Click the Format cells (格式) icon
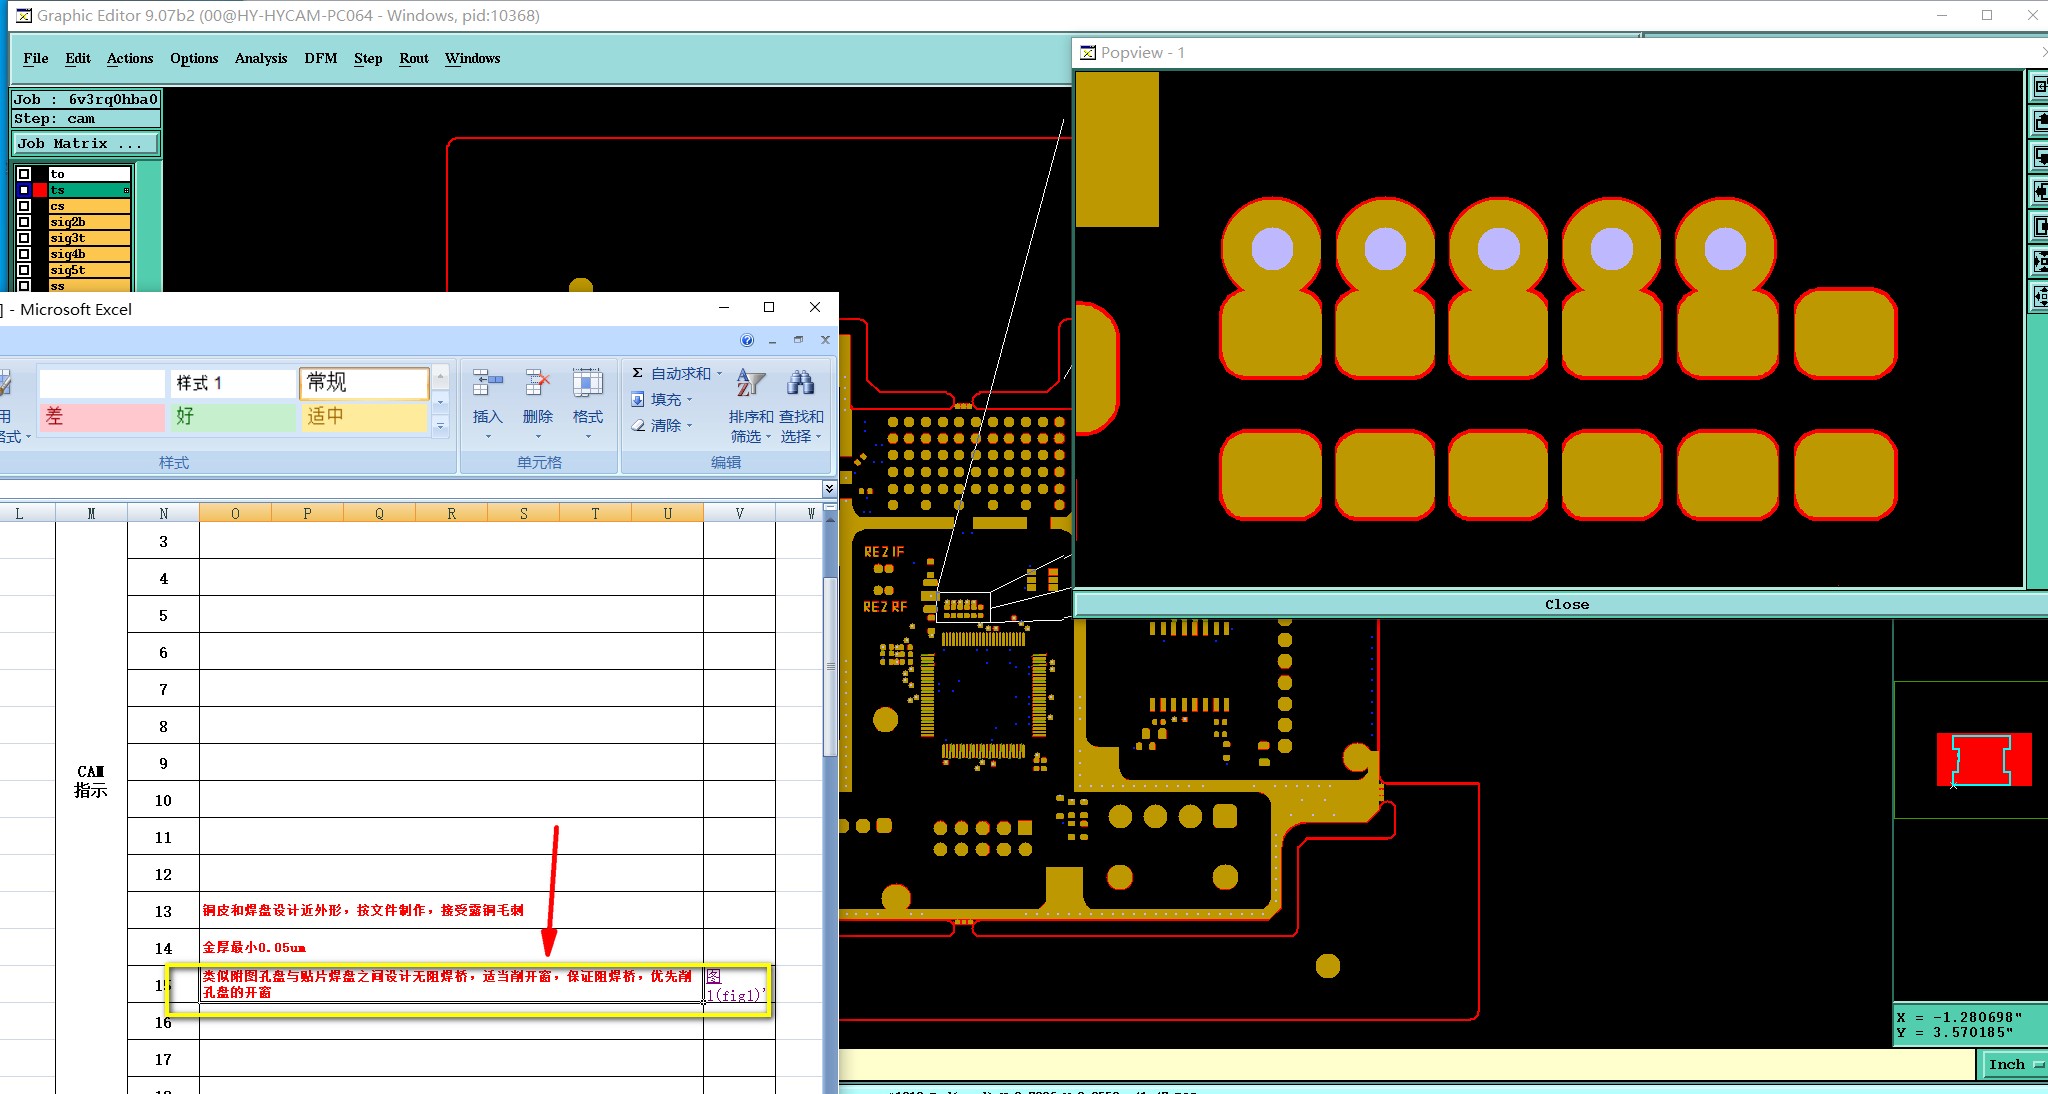 587,383
